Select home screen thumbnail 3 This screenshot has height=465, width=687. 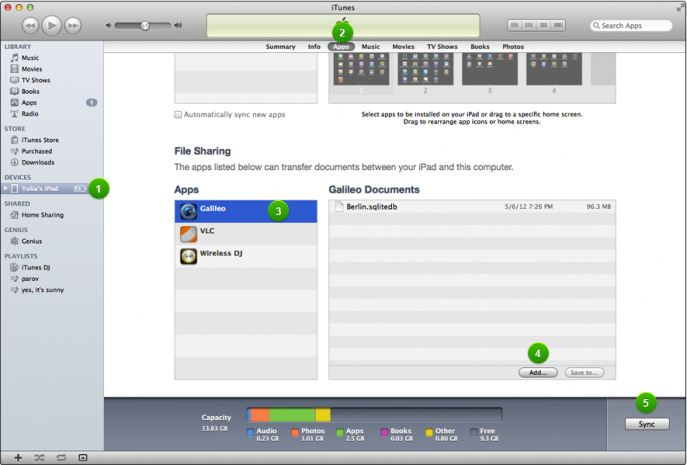[x=490, y=69]
